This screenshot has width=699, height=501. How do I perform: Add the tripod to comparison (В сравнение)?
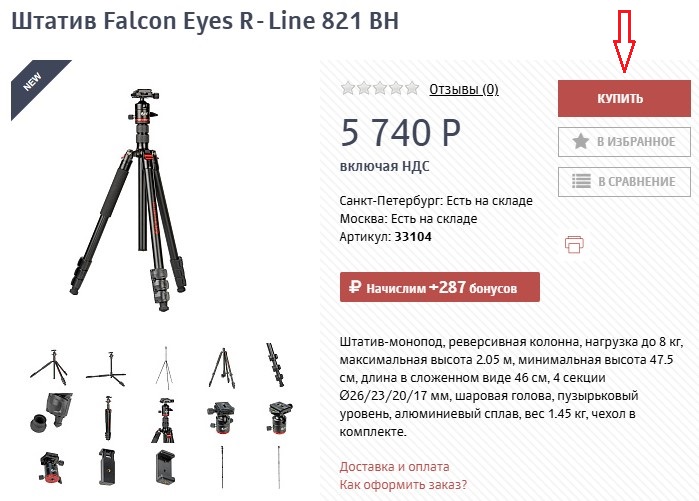pyautogui.click(x=624, y=182)
